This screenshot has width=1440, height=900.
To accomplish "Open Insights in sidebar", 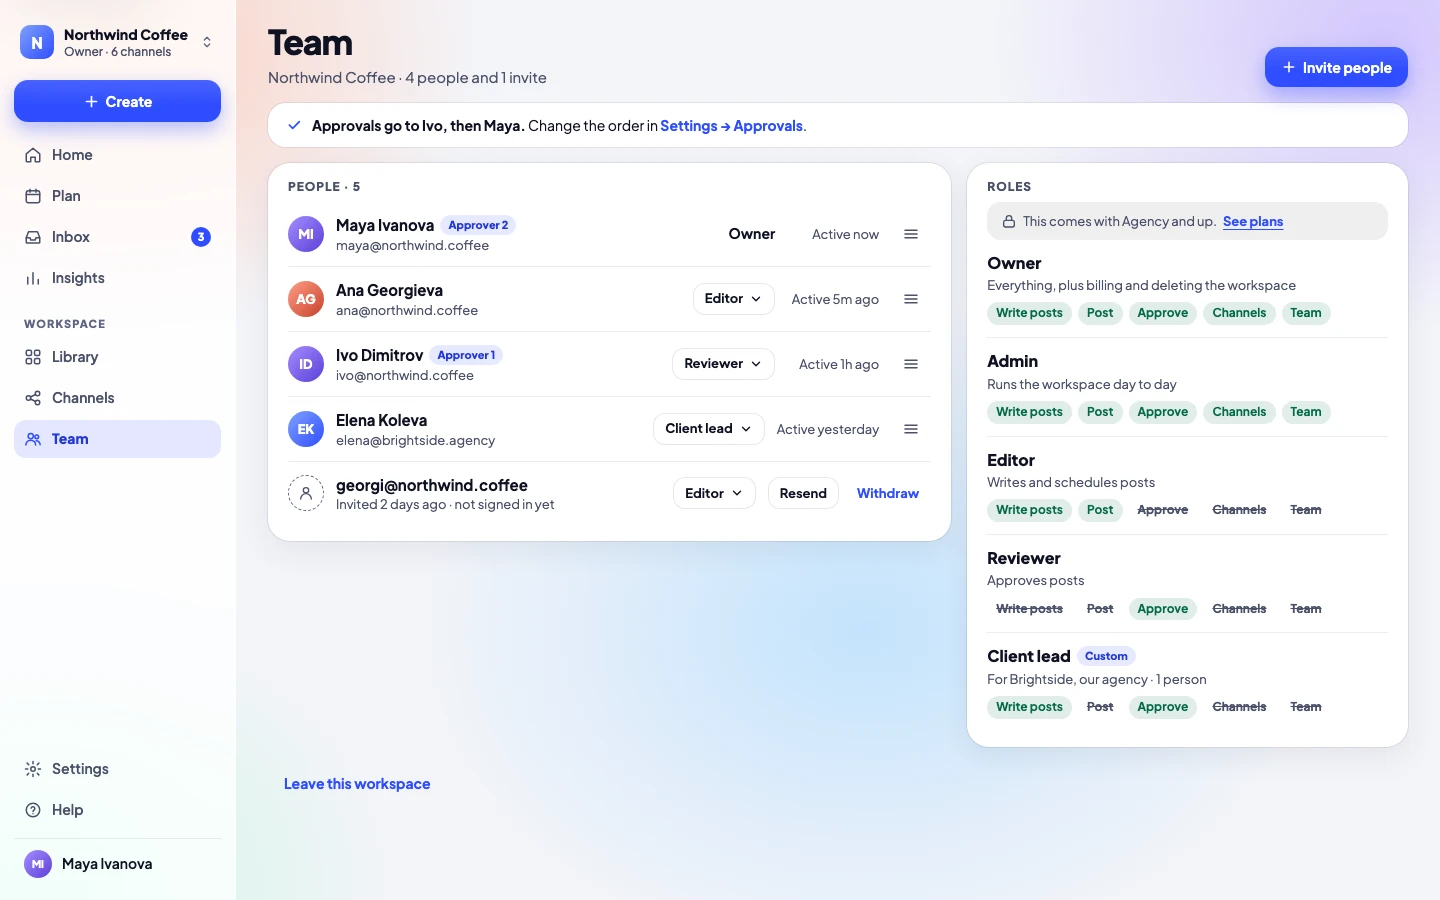I will tap(118, 278).
